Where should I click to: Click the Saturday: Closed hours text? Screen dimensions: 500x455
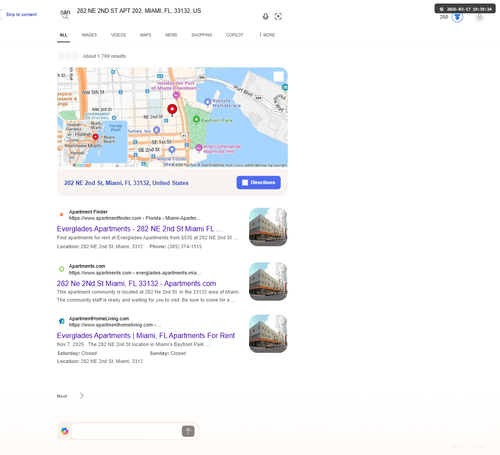tap(77, 353)
